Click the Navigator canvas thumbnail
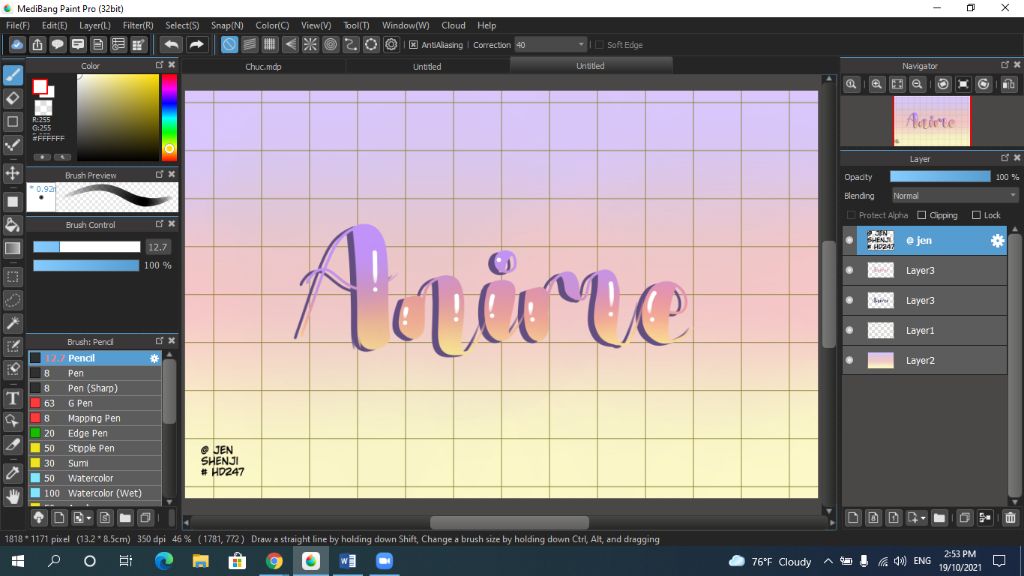The height and width of the screenshot is (576, 1024). tap(932, 121)
